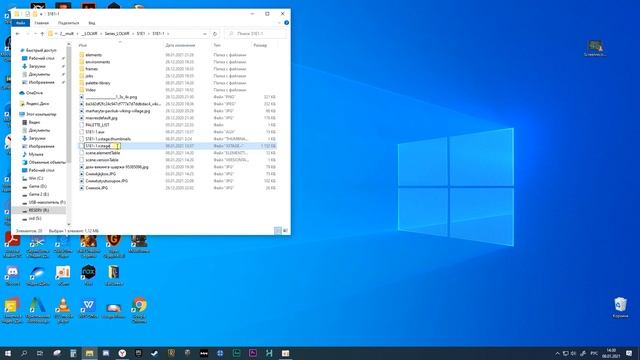Open Discord desktop shortcut

(12, 276)
